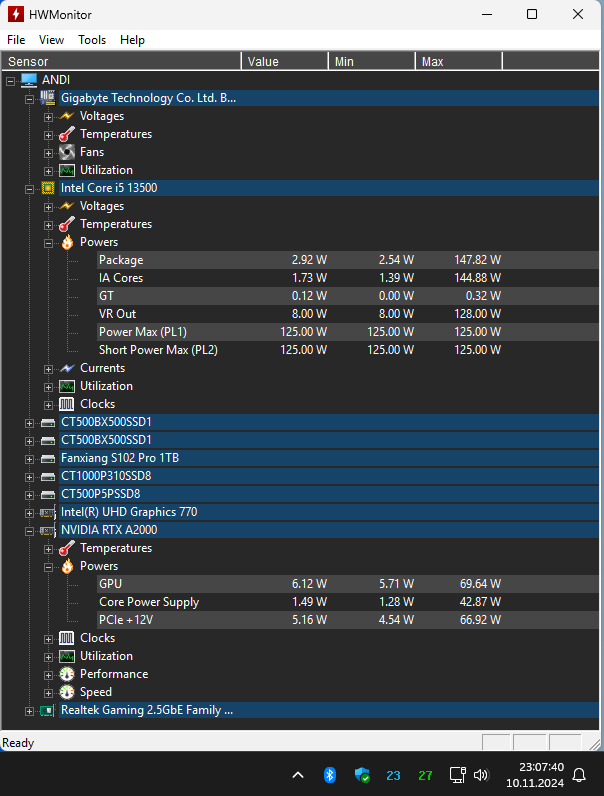Click the NVIDIA Speed gauge icon
This screenshot has width=604, height=796.
click(66, 692)
